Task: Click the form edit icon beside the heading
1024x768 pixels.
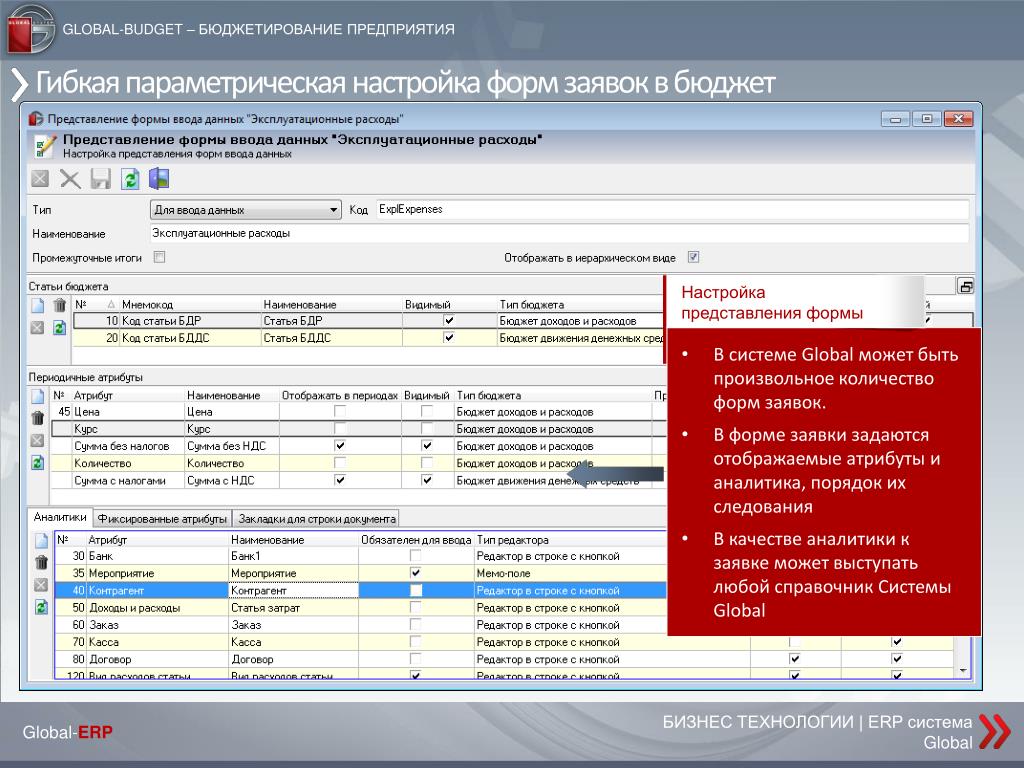Action: click(44, 146)
